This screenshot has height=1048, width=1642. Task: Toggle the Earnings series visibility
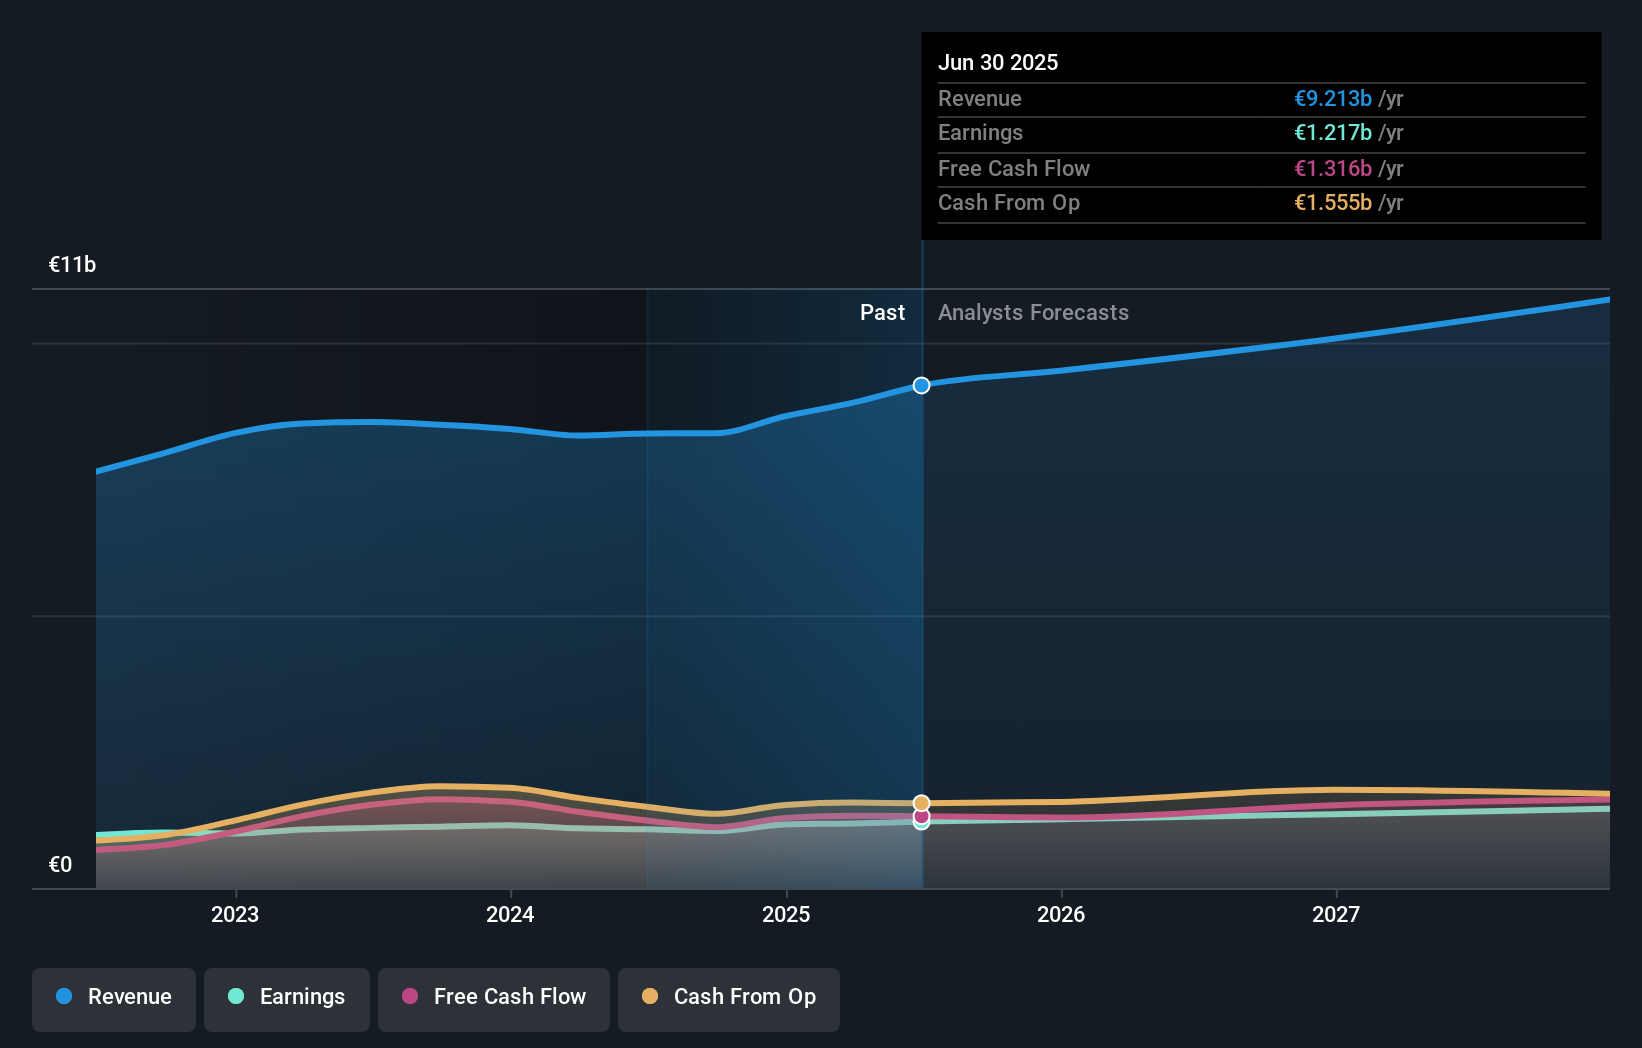click(x=287, y=999)
